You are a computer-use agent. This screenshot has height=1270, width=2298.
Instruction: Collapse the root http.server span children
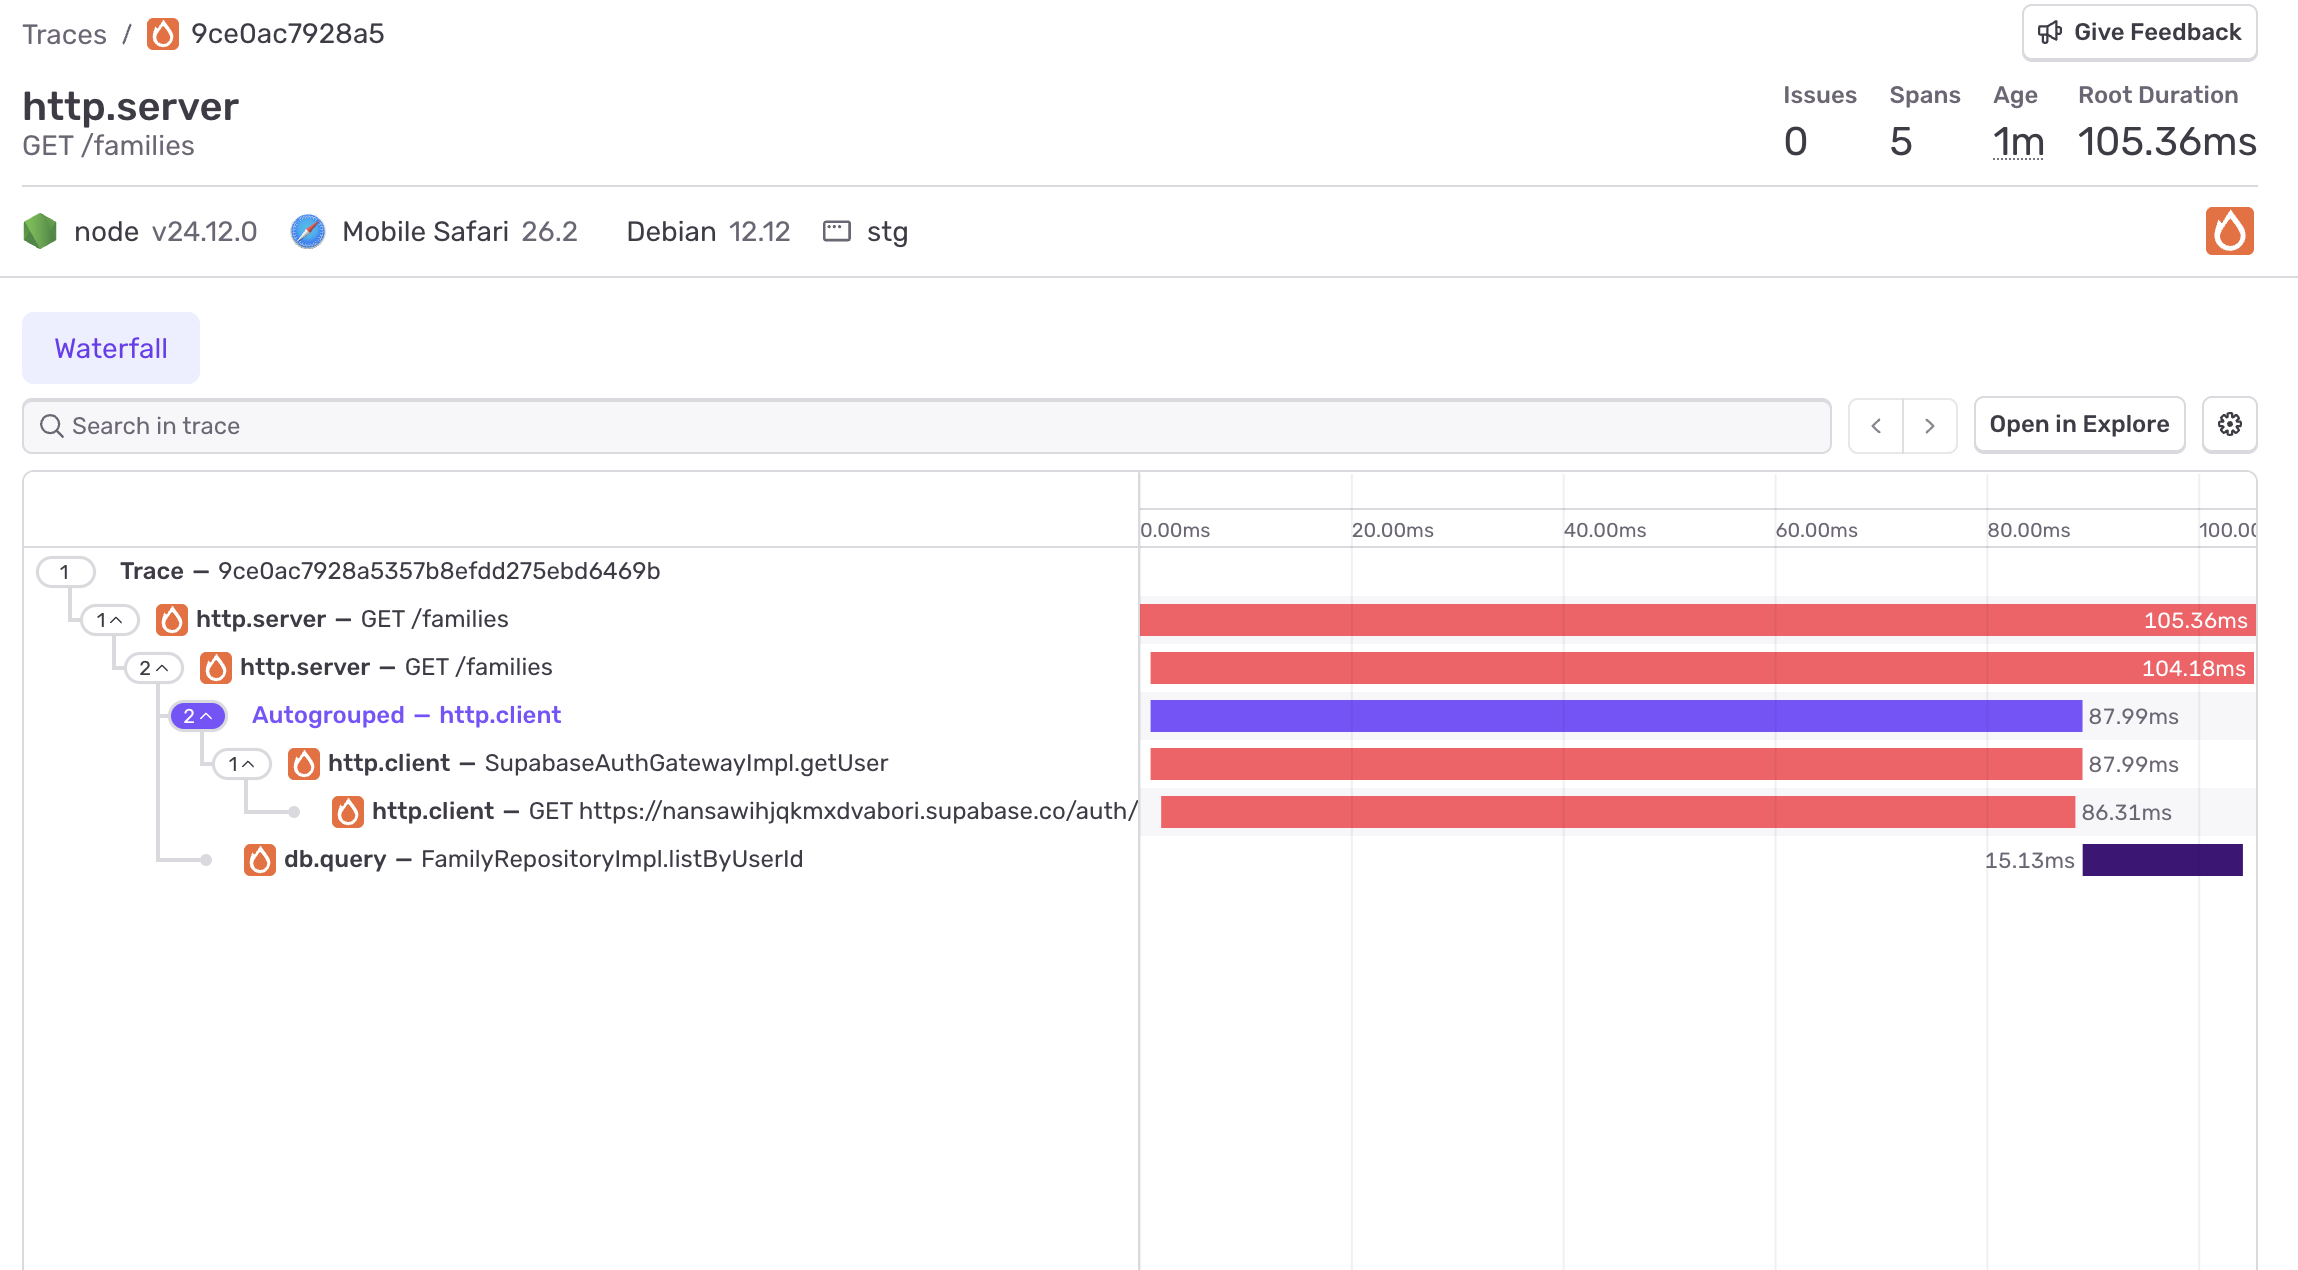coord(110,620)
